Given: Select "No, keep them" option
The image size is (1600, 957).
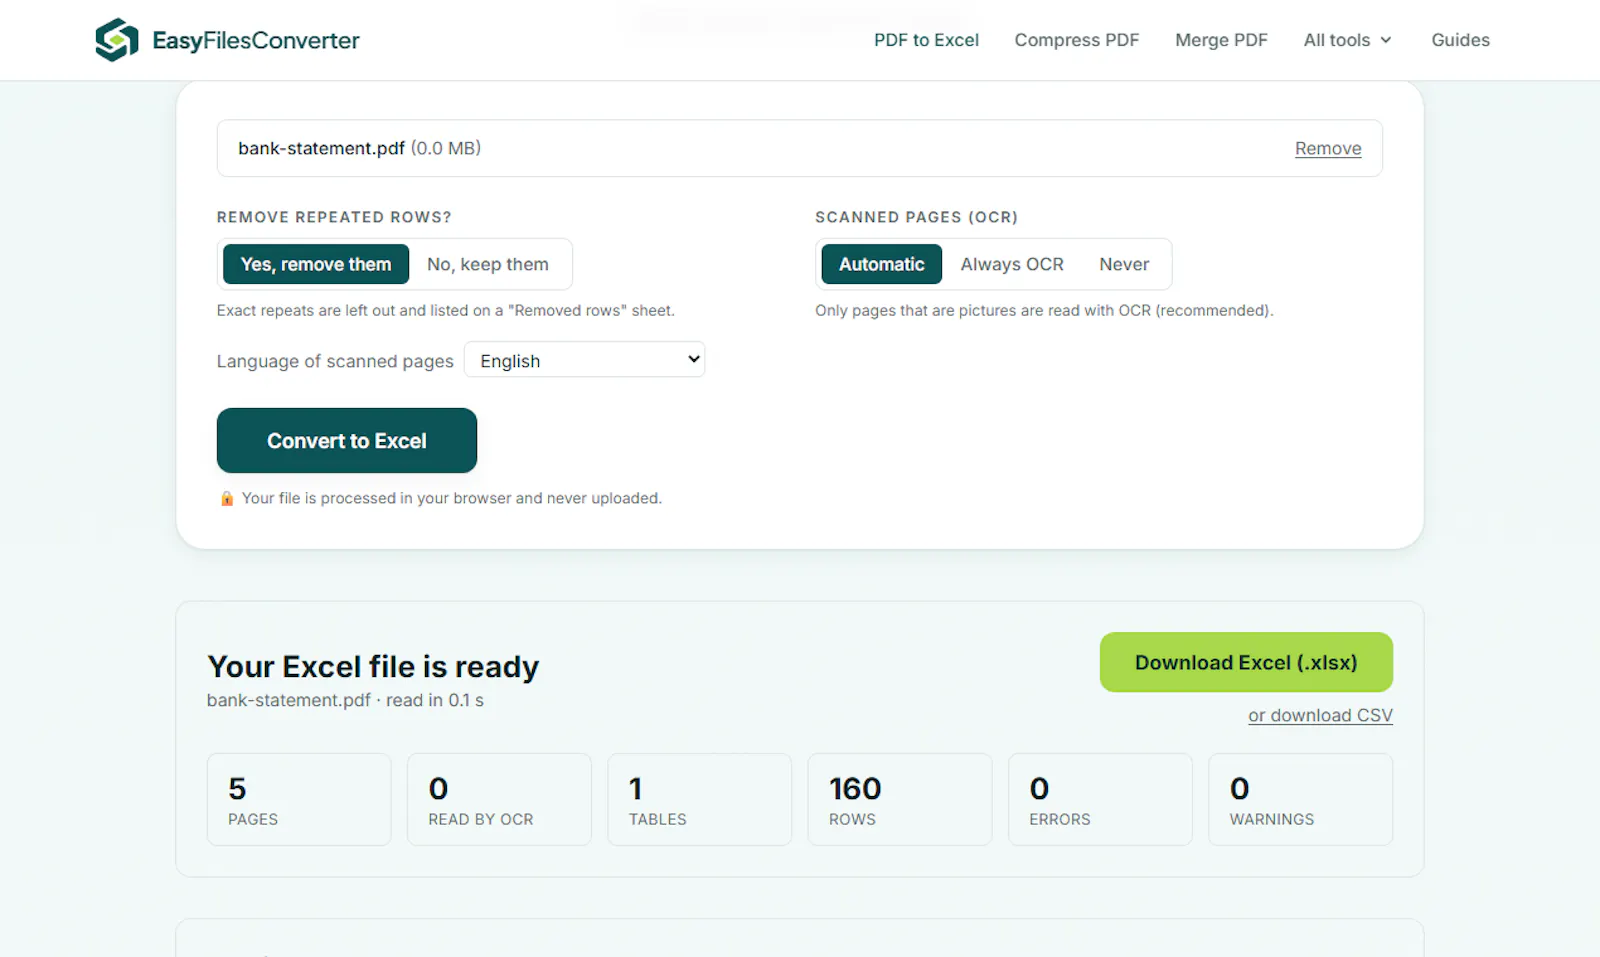Looking at the screenshot, I should click(488, 264).
